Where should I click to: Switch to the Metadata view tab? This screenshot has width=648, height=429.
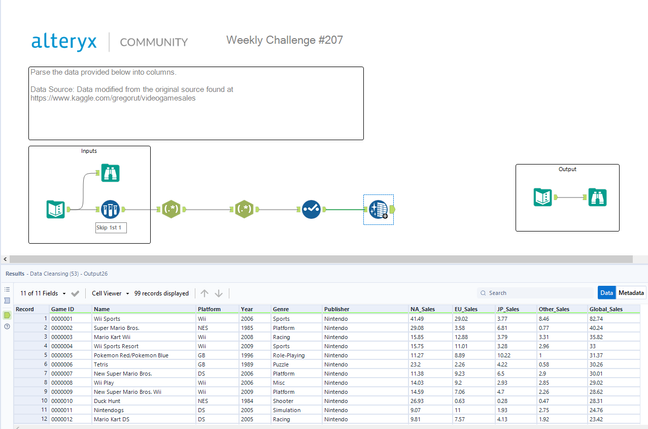point(631,293)
